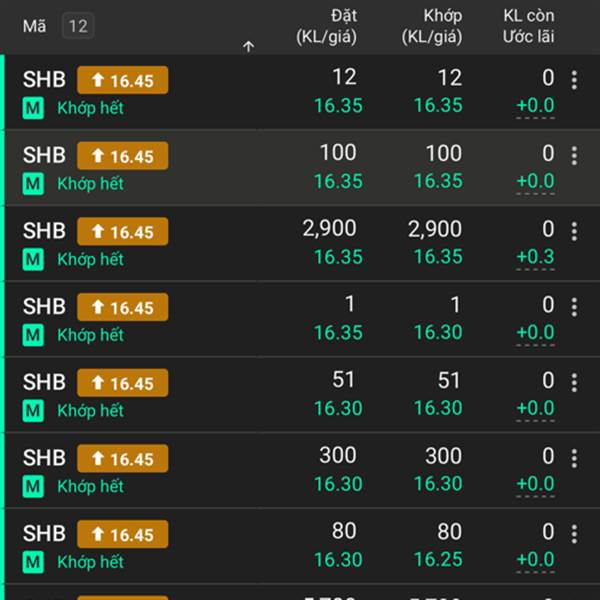Tap the 16.45 price badge on the 2,900-share order

122,232
